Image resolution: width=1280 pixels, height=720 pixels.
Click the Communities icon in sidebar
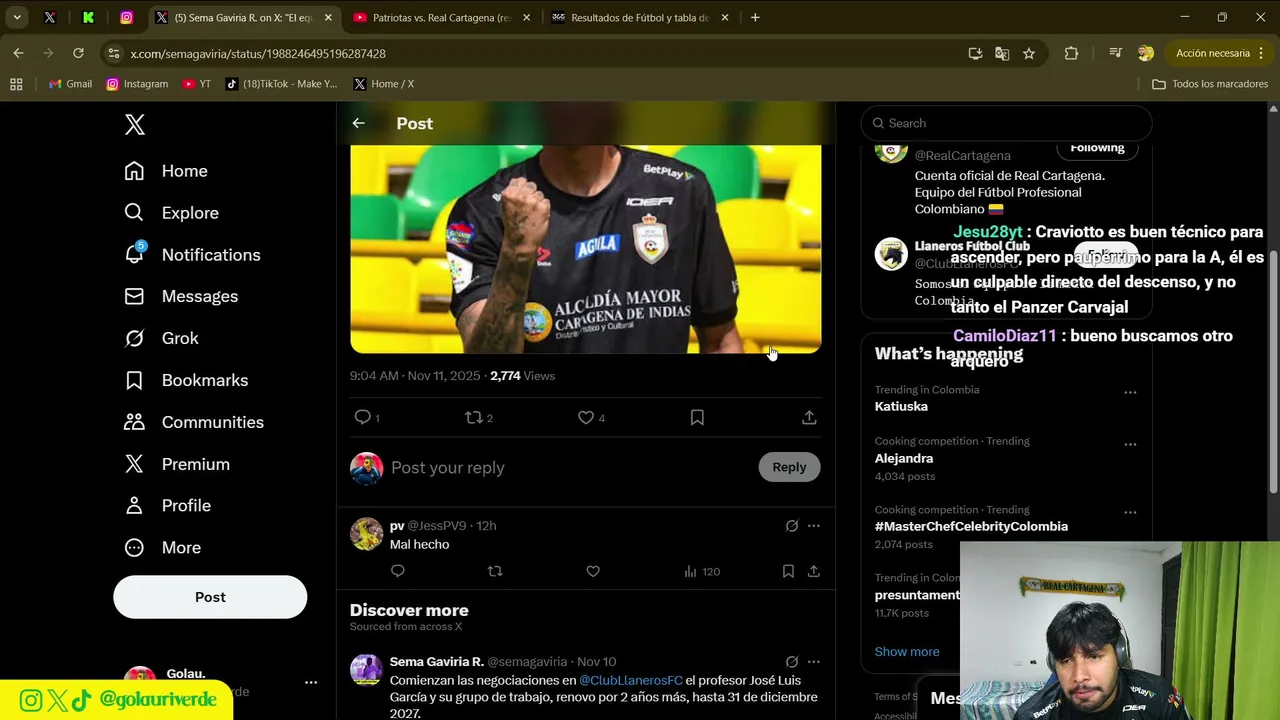(134, 422)
